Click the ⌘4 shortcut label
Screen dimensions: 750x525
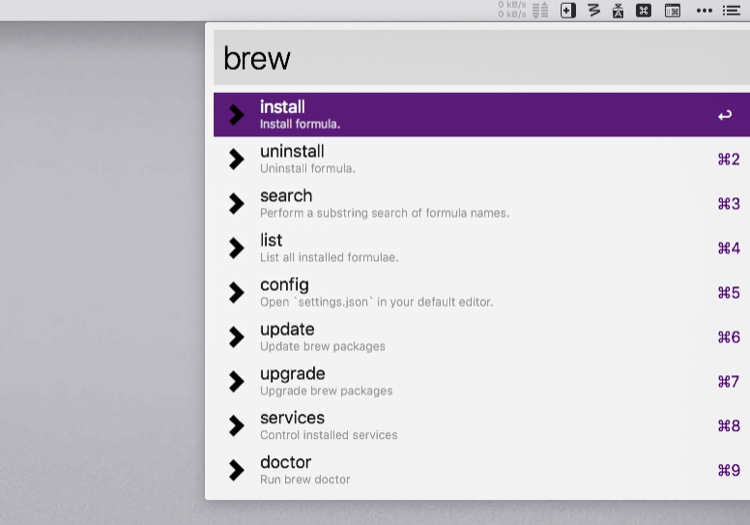pyautogui.click(x=729, y=248)
